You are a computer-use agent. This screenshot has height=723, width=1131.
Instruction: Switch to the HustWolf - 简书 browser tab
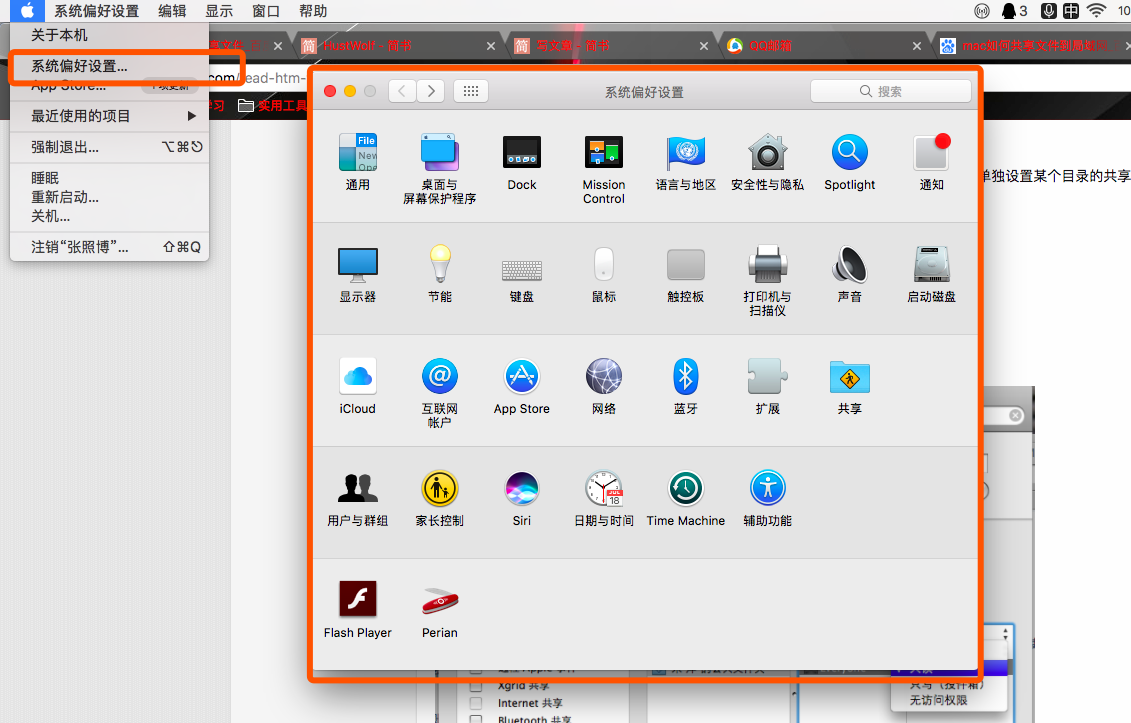[398, 45]
